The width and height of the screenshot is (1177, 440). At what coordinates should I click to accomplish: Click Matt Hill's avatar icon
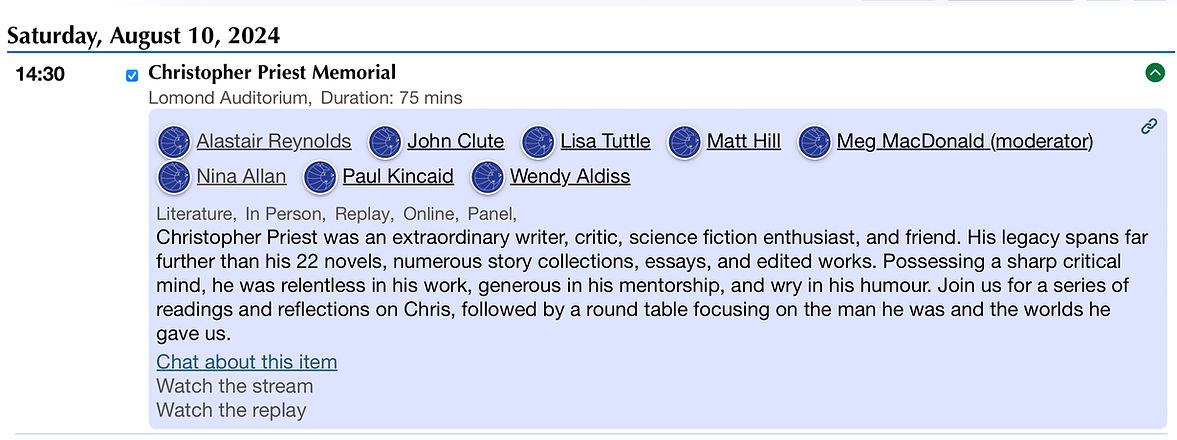(x=684, y=142)
